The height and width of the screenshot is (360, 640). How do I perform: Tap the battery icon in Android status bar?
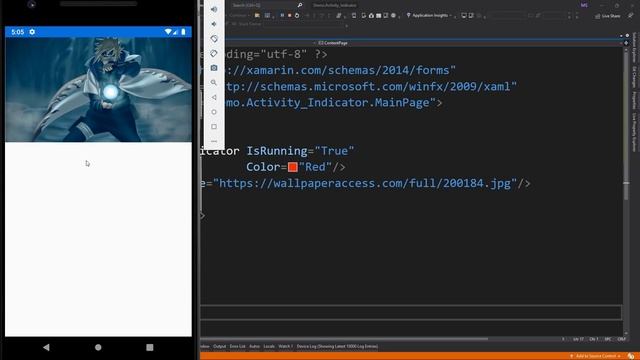183,32
